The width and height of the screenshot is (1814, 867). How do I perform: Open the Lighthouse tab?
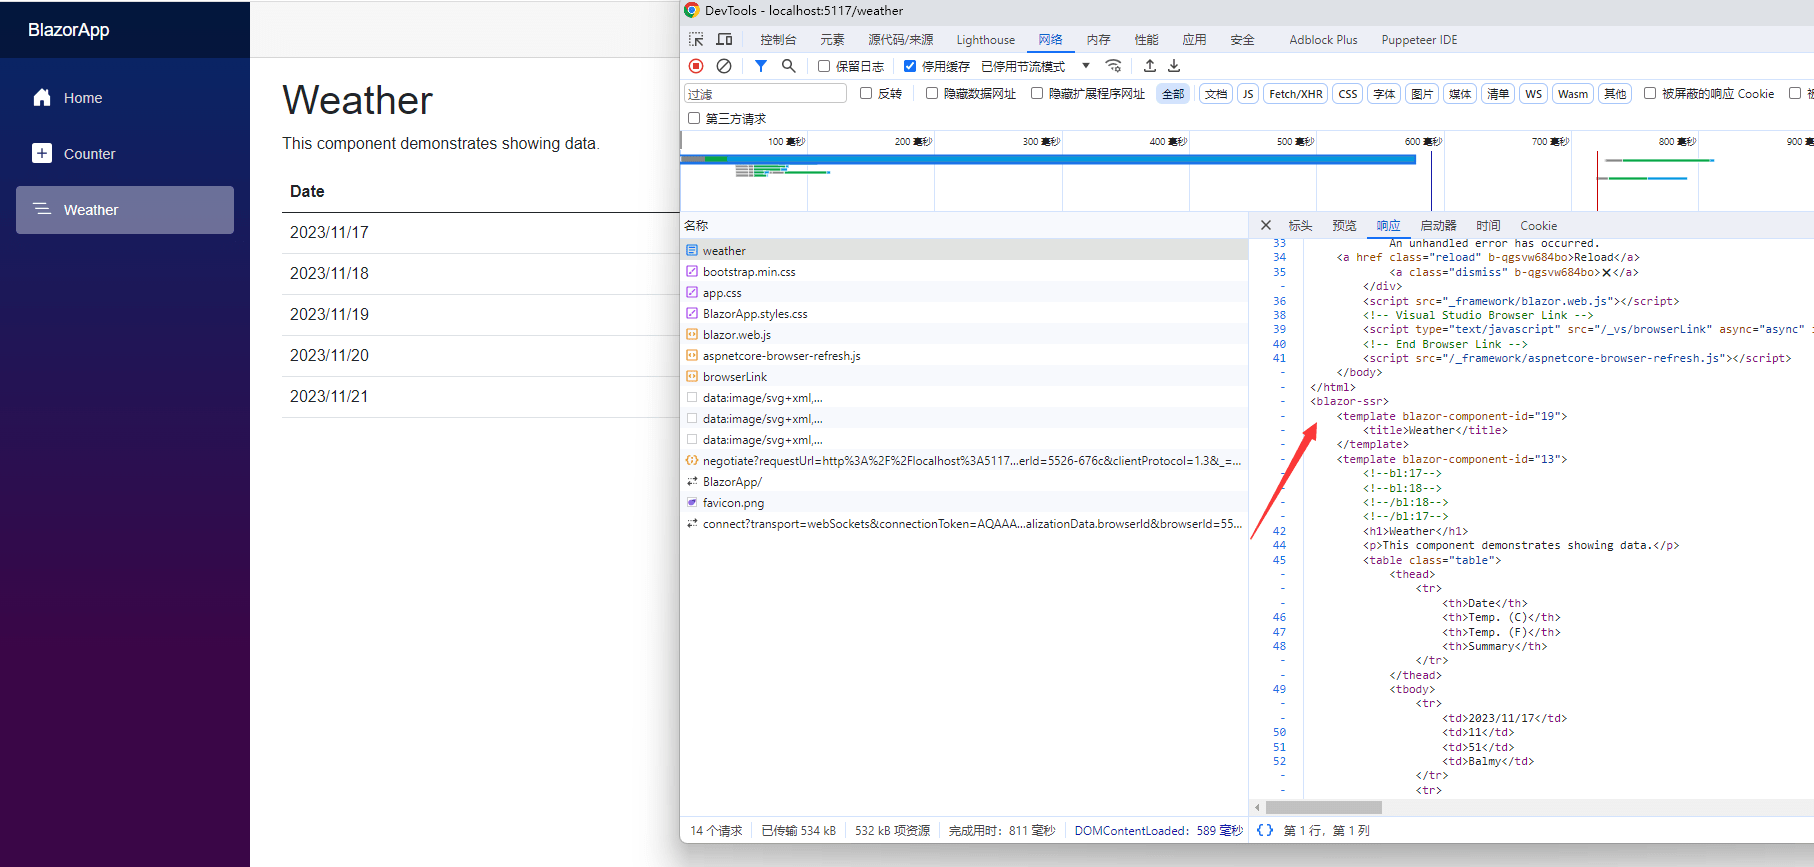[x=985, y=40]
